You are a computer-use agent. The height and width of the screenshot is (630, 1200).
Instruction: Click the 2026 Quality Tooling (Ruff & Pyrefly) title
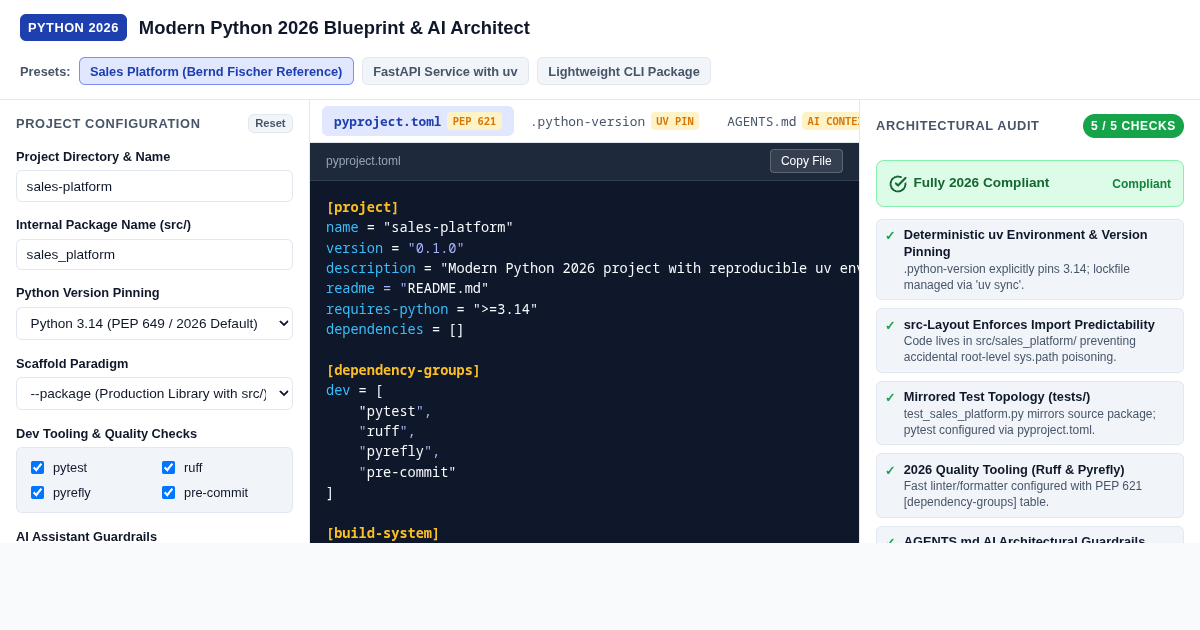coord(1014,470)
